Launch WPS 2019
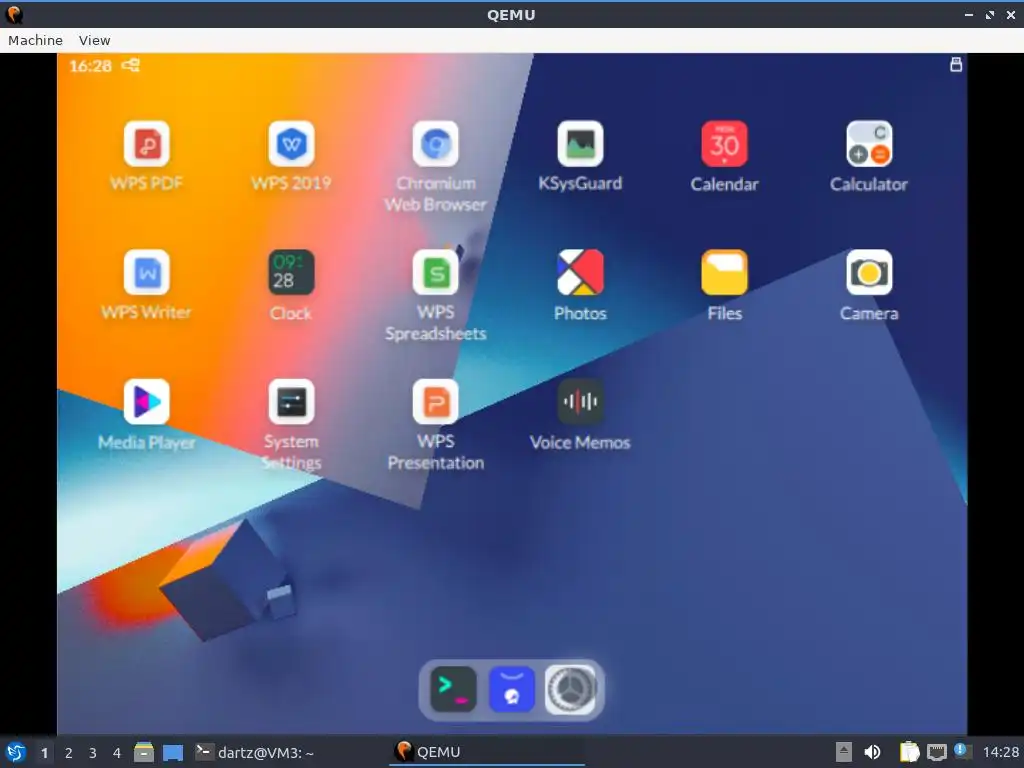1024x768 pixels. [x=291, y=144]
